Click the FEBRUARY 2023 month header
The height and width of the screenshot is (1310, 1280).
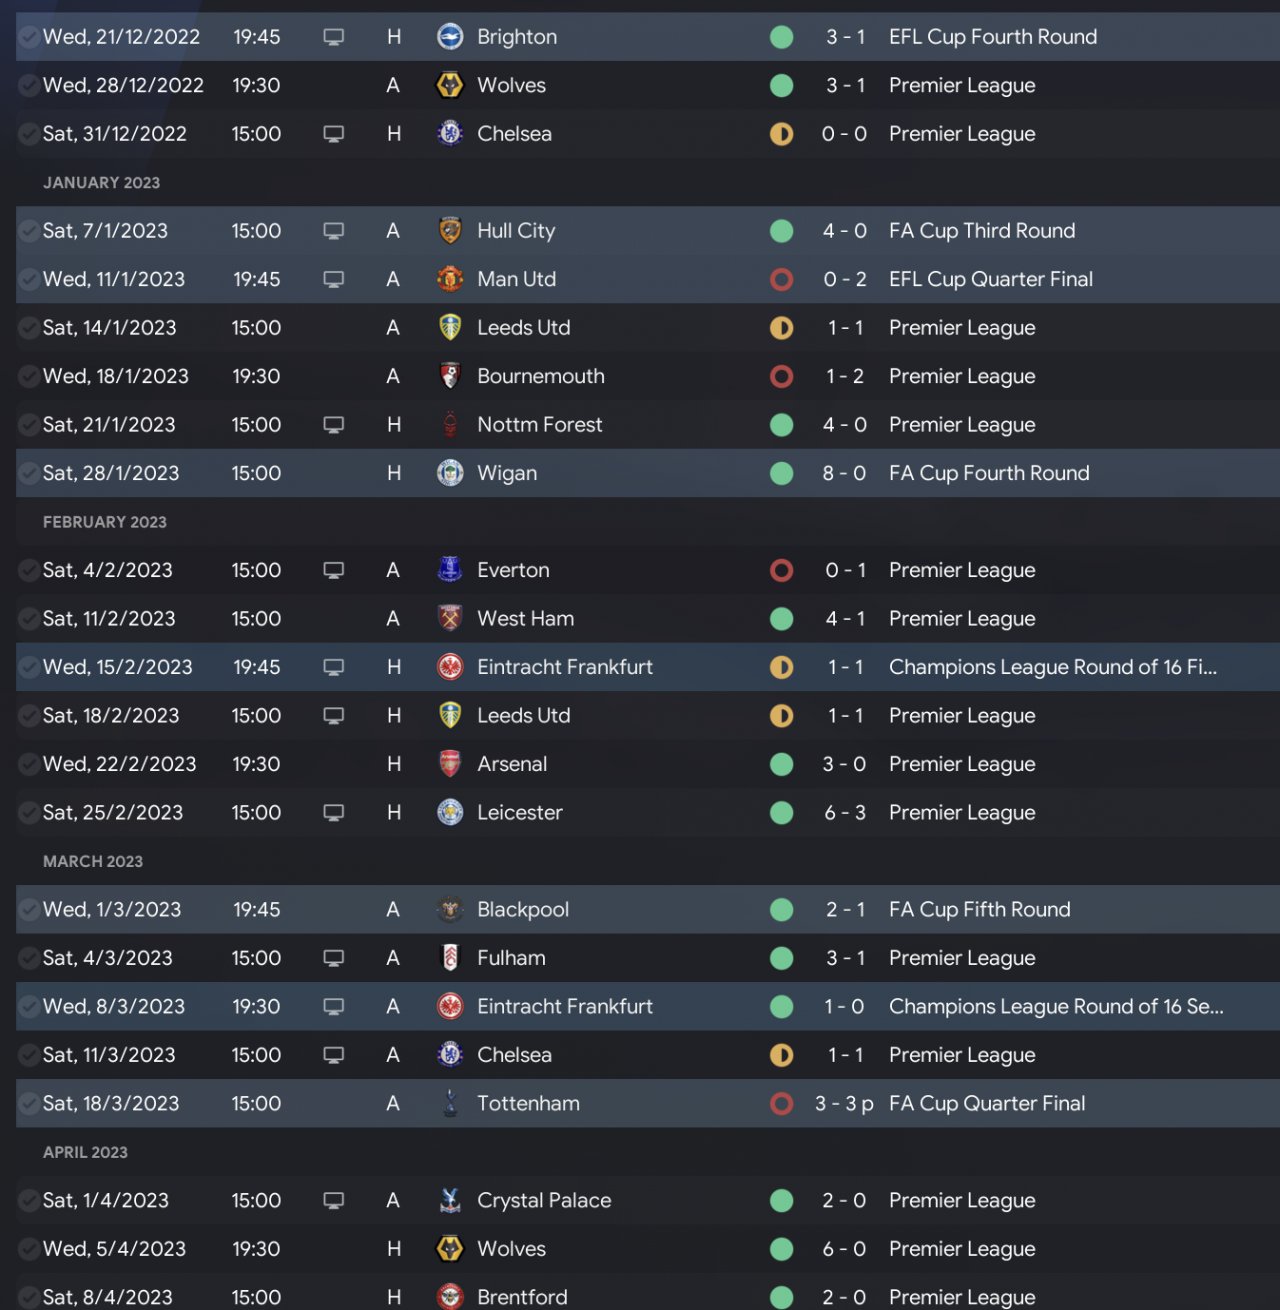pyautogui.click(x=105, y=522)
